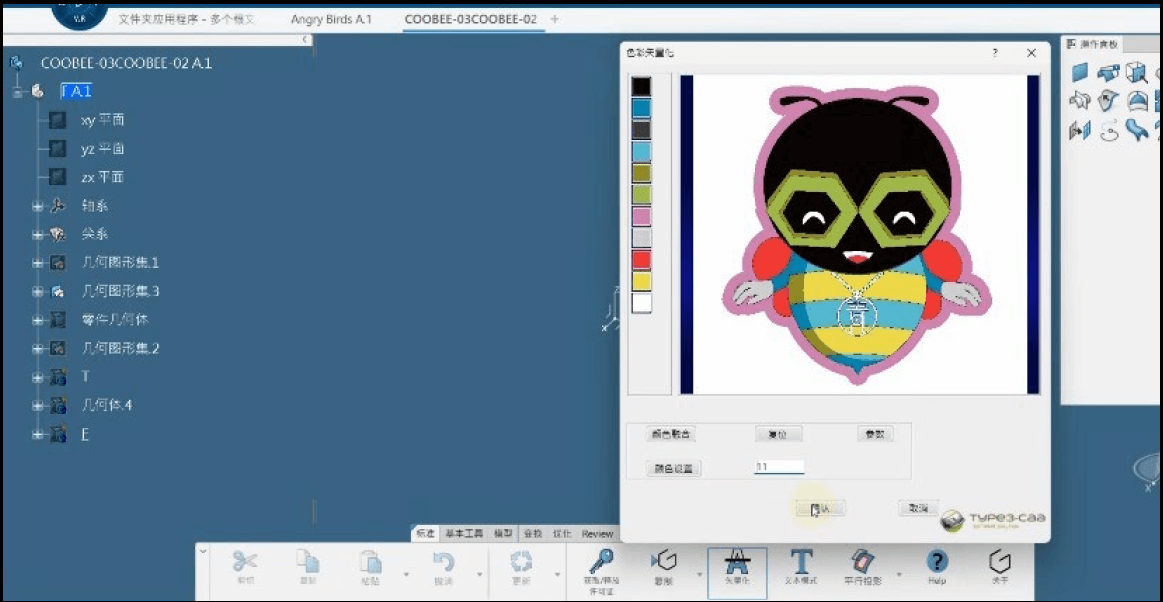Click the wireframe cube with blue face icon
The width and height of the screenshot is (1163, 602).
(x=1136, y=73)
